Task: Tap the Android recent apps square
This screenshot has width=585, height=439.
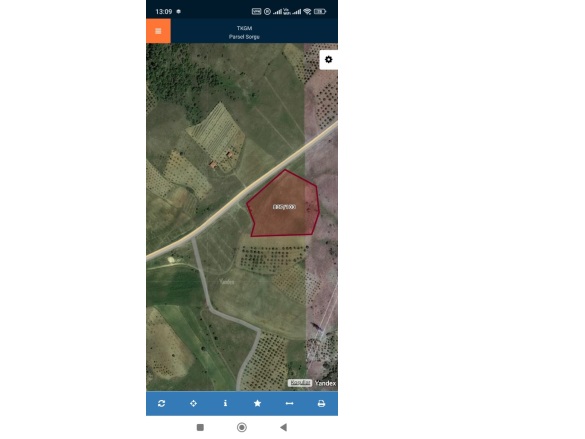Action: [200, 427]
